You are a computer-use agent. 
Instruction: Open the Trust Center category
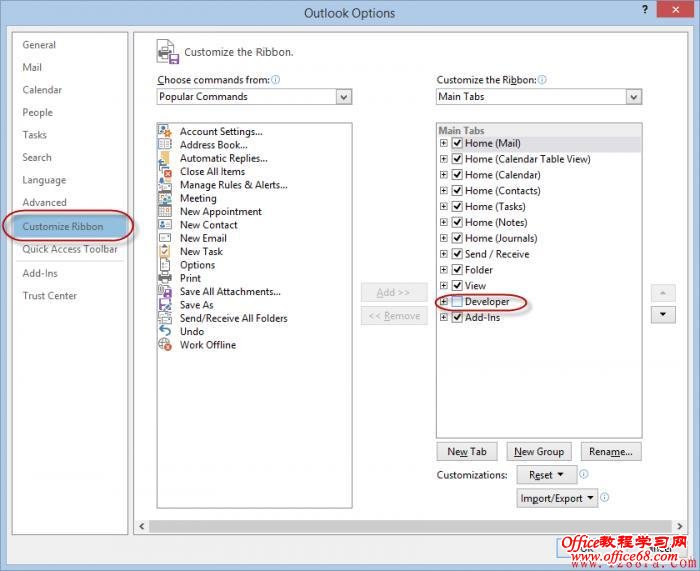click(50, 296)
